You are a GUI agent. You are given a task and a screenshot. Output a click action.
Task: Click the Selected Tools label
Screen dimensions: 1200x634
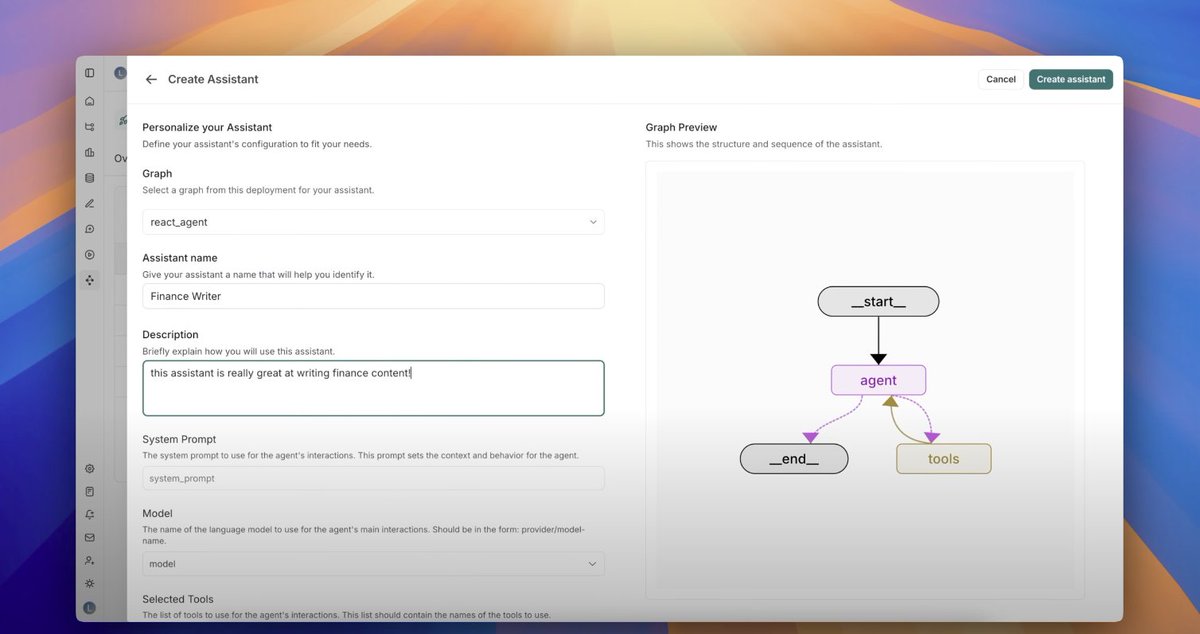pyautogui.click(x=178, y=599)
